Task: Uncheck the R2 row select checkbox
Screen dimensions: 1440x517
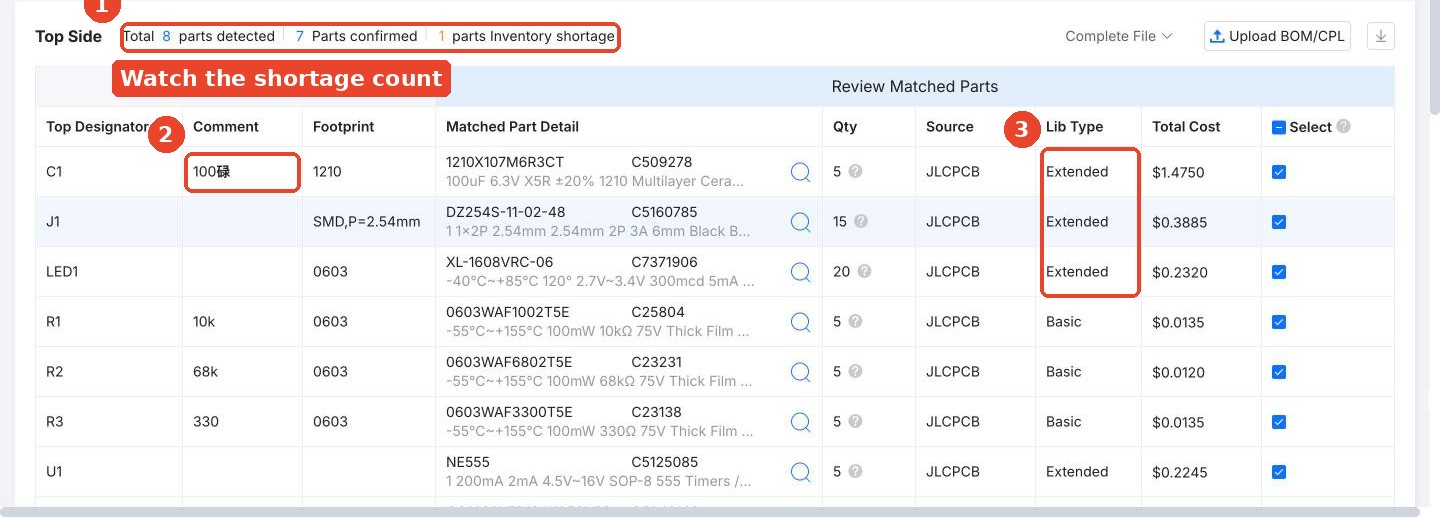Action: point(1278,372)
